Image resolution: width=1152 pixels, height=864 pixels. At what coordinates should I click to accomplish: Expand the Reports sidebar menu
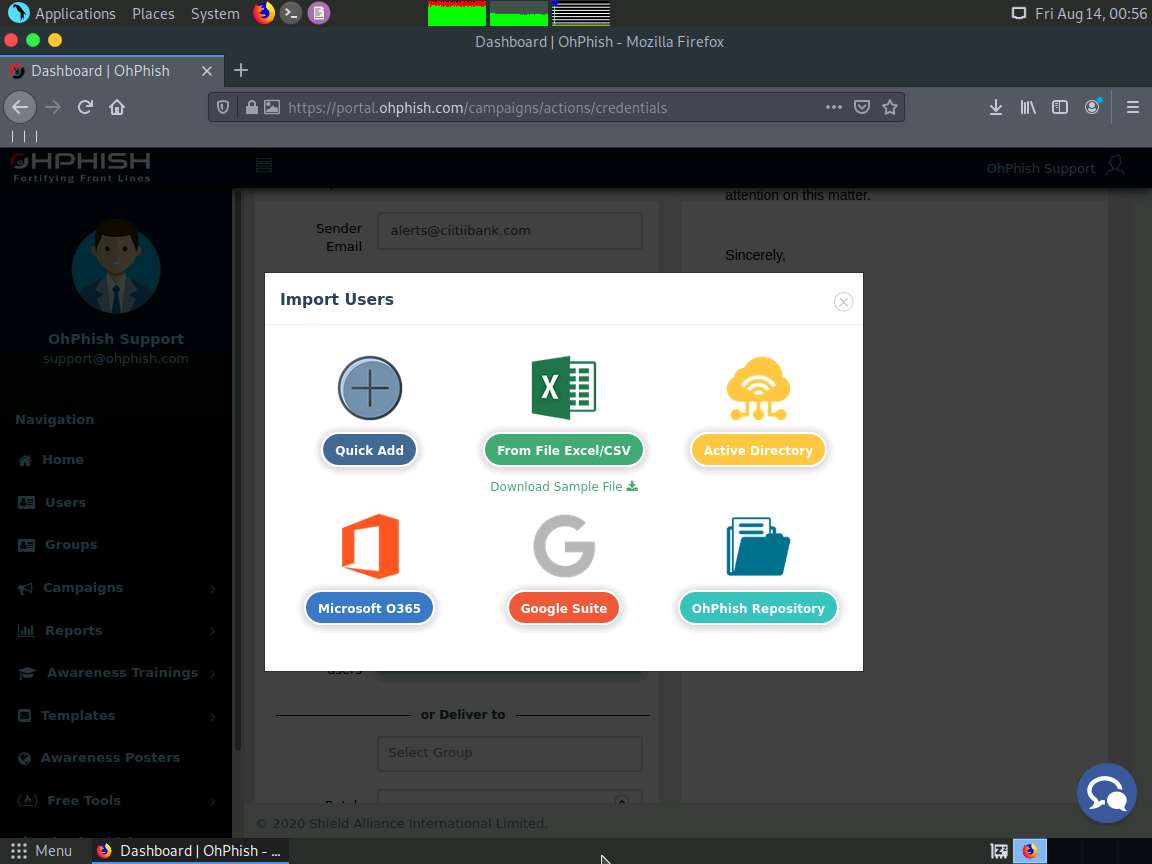[116, 630]
